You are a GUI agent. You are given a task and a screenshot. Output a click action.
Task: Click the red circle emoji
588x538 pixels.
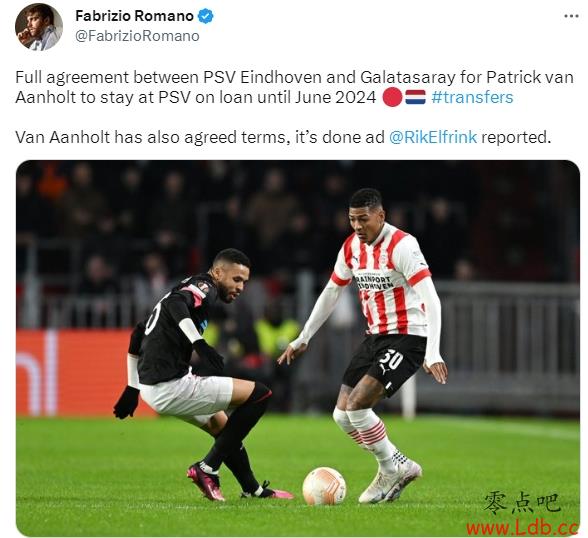coord(393,97)
